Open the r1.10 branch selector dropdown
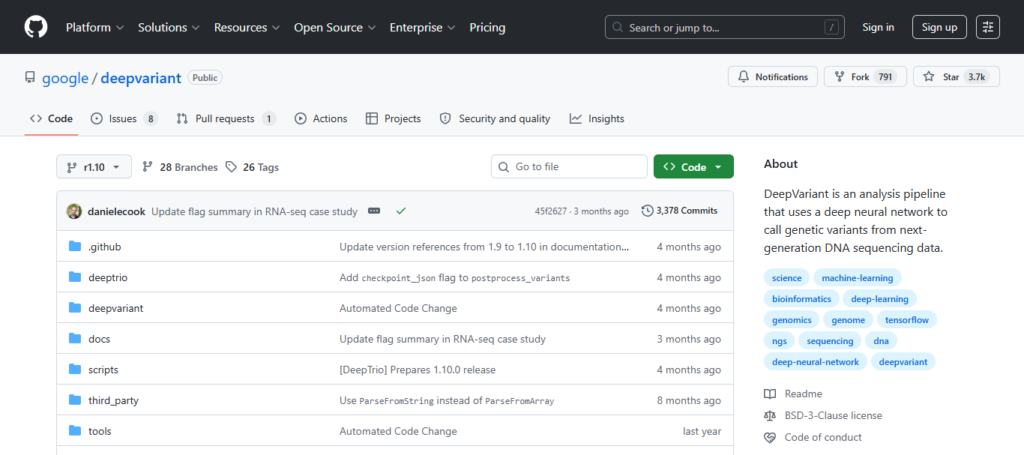The height and width of the screenshot is (455, 1024). coord(93,166)
